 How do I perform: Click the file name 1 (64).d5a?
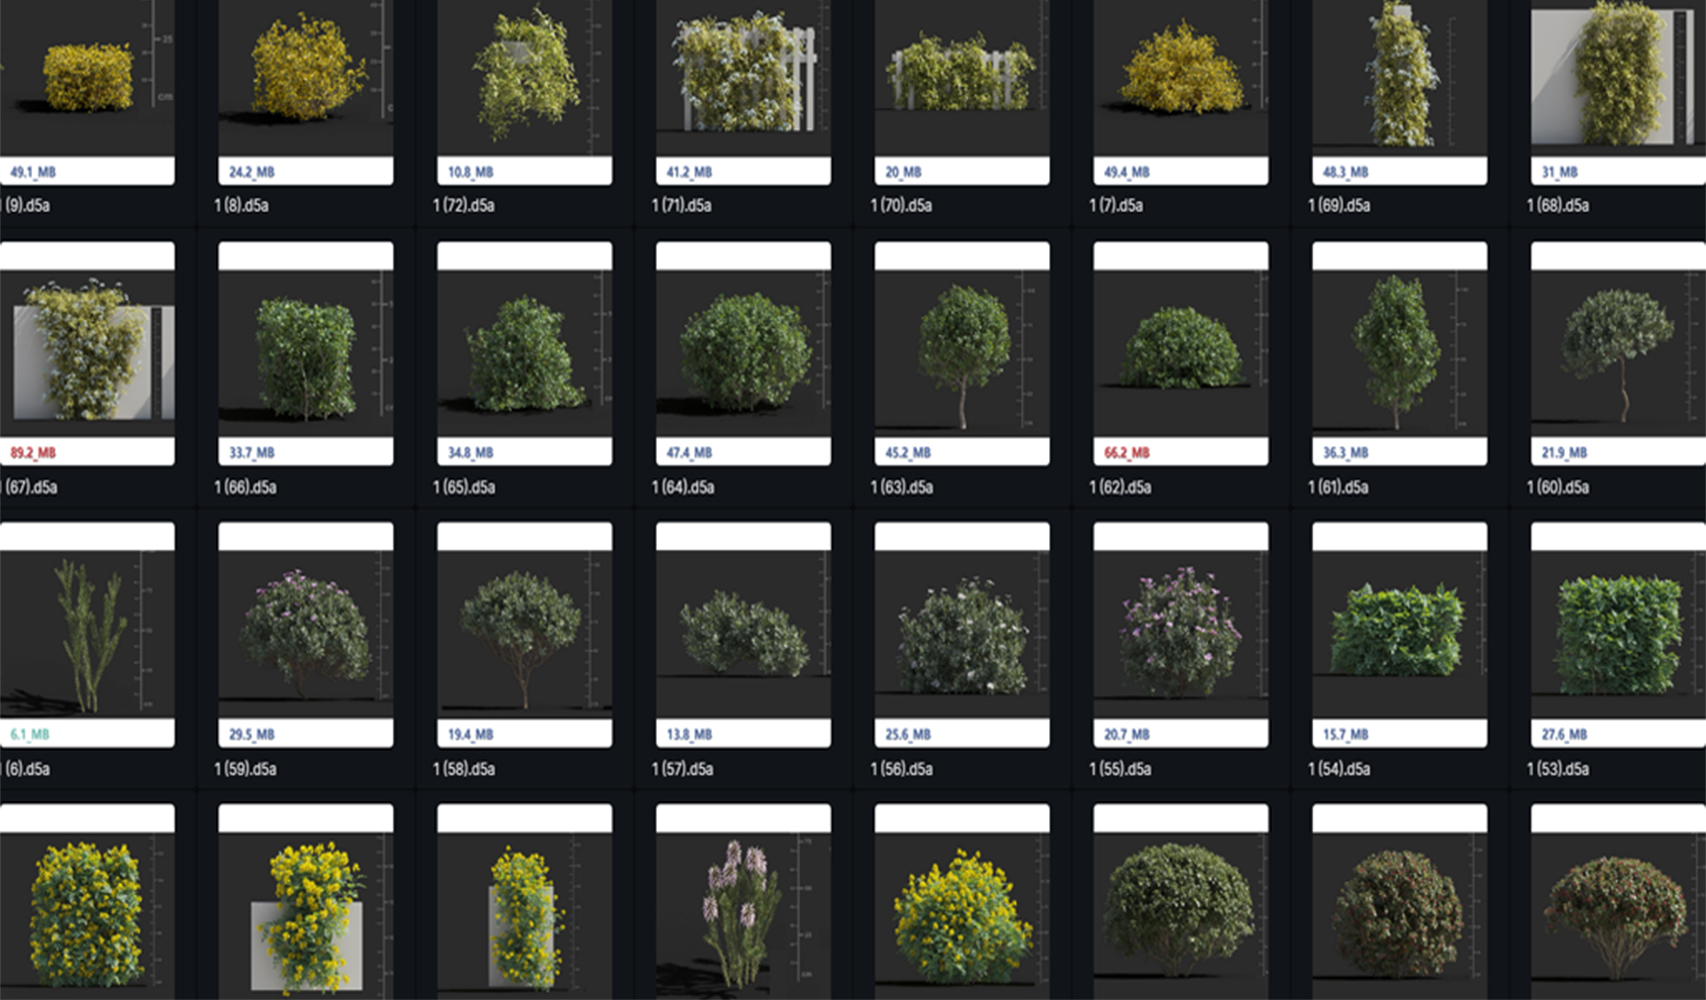(x=682, y=488)
